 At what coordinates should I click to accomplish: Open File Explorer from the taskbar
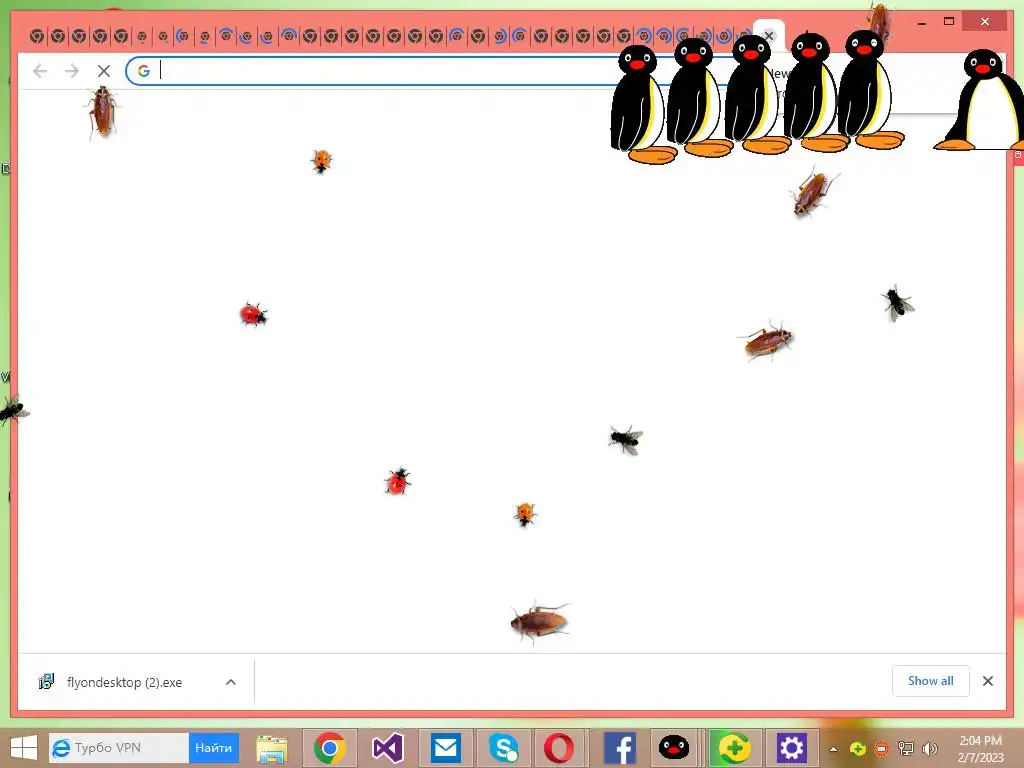click(x=272, y=748)
